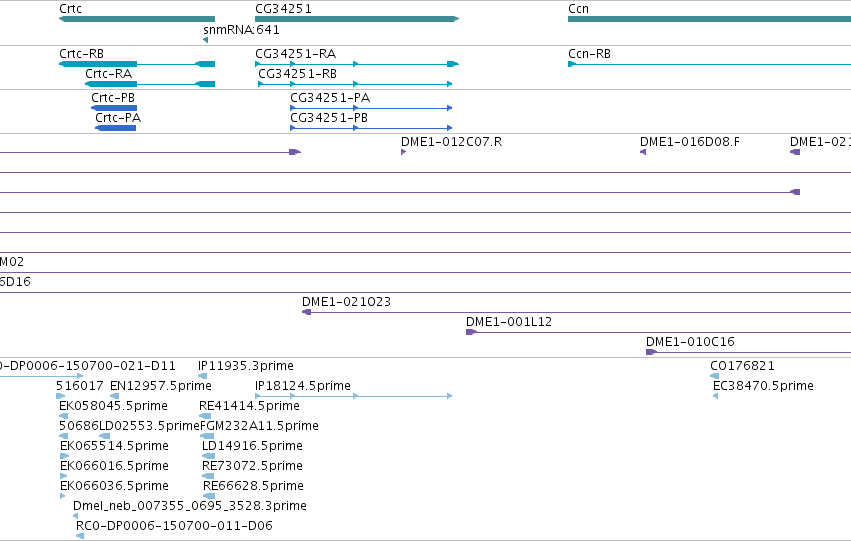Select the RE66628.5prime EST
The image size is (851, 541).
(209, 496)
